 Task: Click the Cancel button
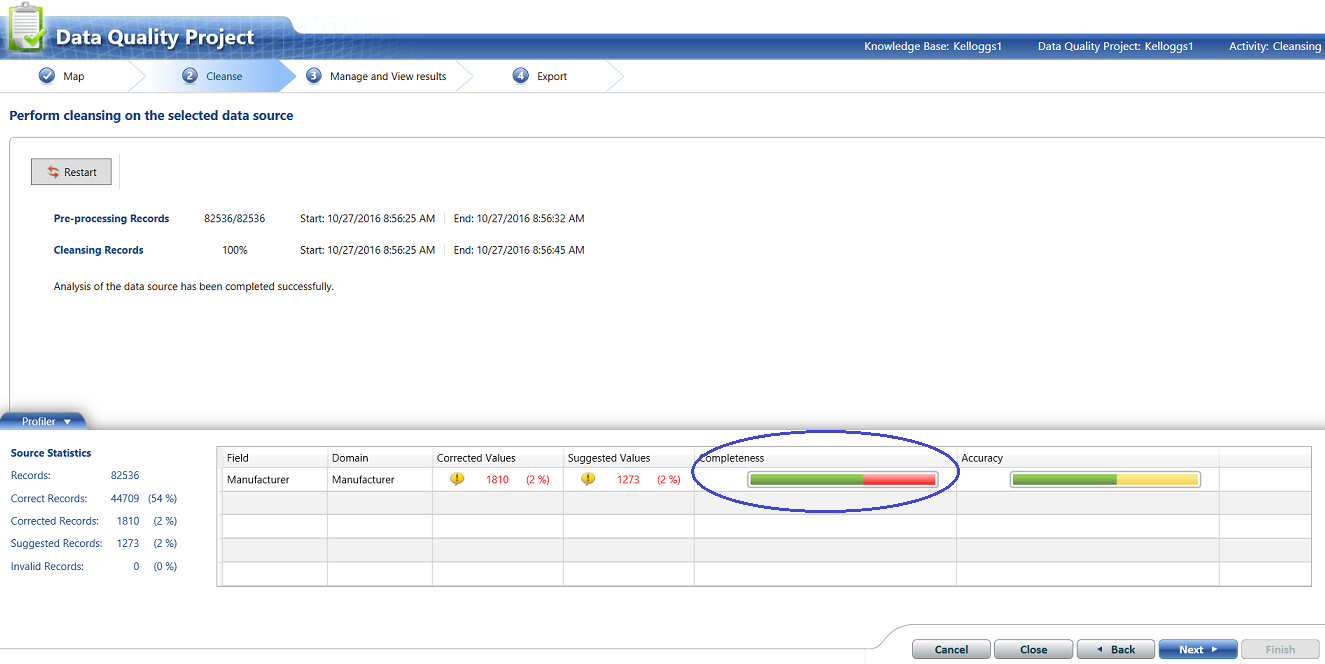[951, 649]
